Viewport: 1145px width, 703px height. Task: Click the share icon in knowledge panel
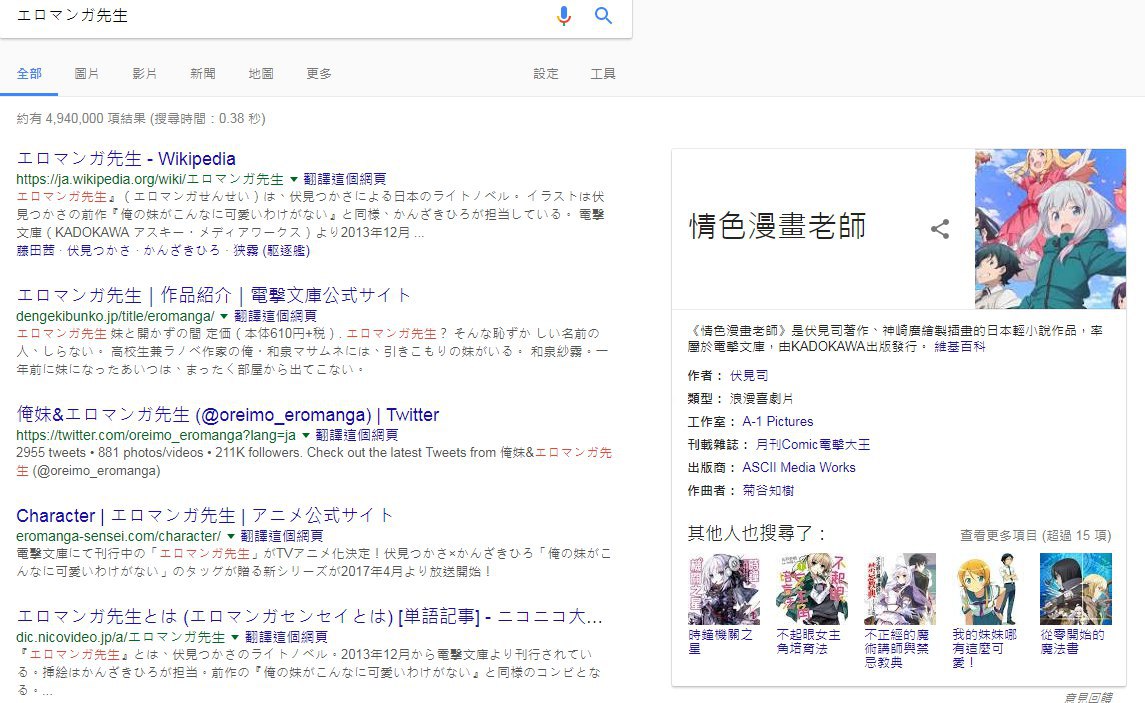pos(940,229)
